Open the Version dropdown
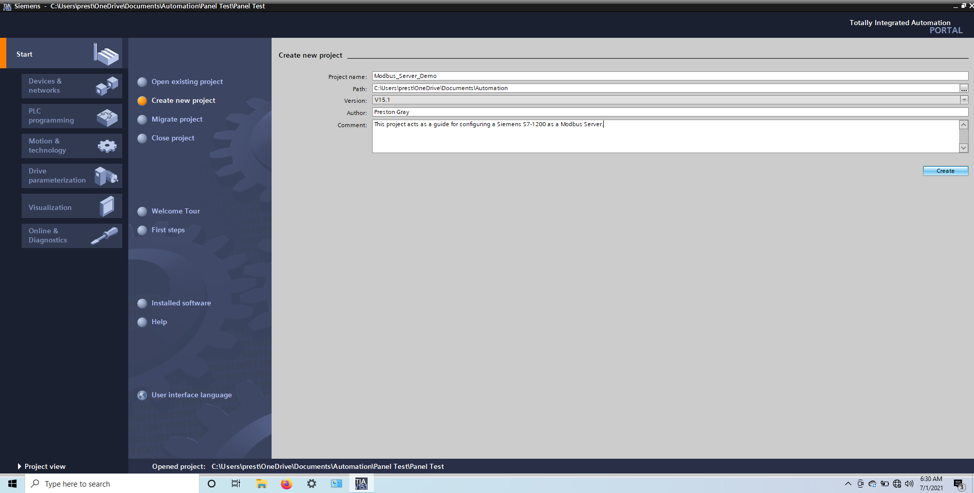This screenshot has width=974, height=493. click(964, 100)
